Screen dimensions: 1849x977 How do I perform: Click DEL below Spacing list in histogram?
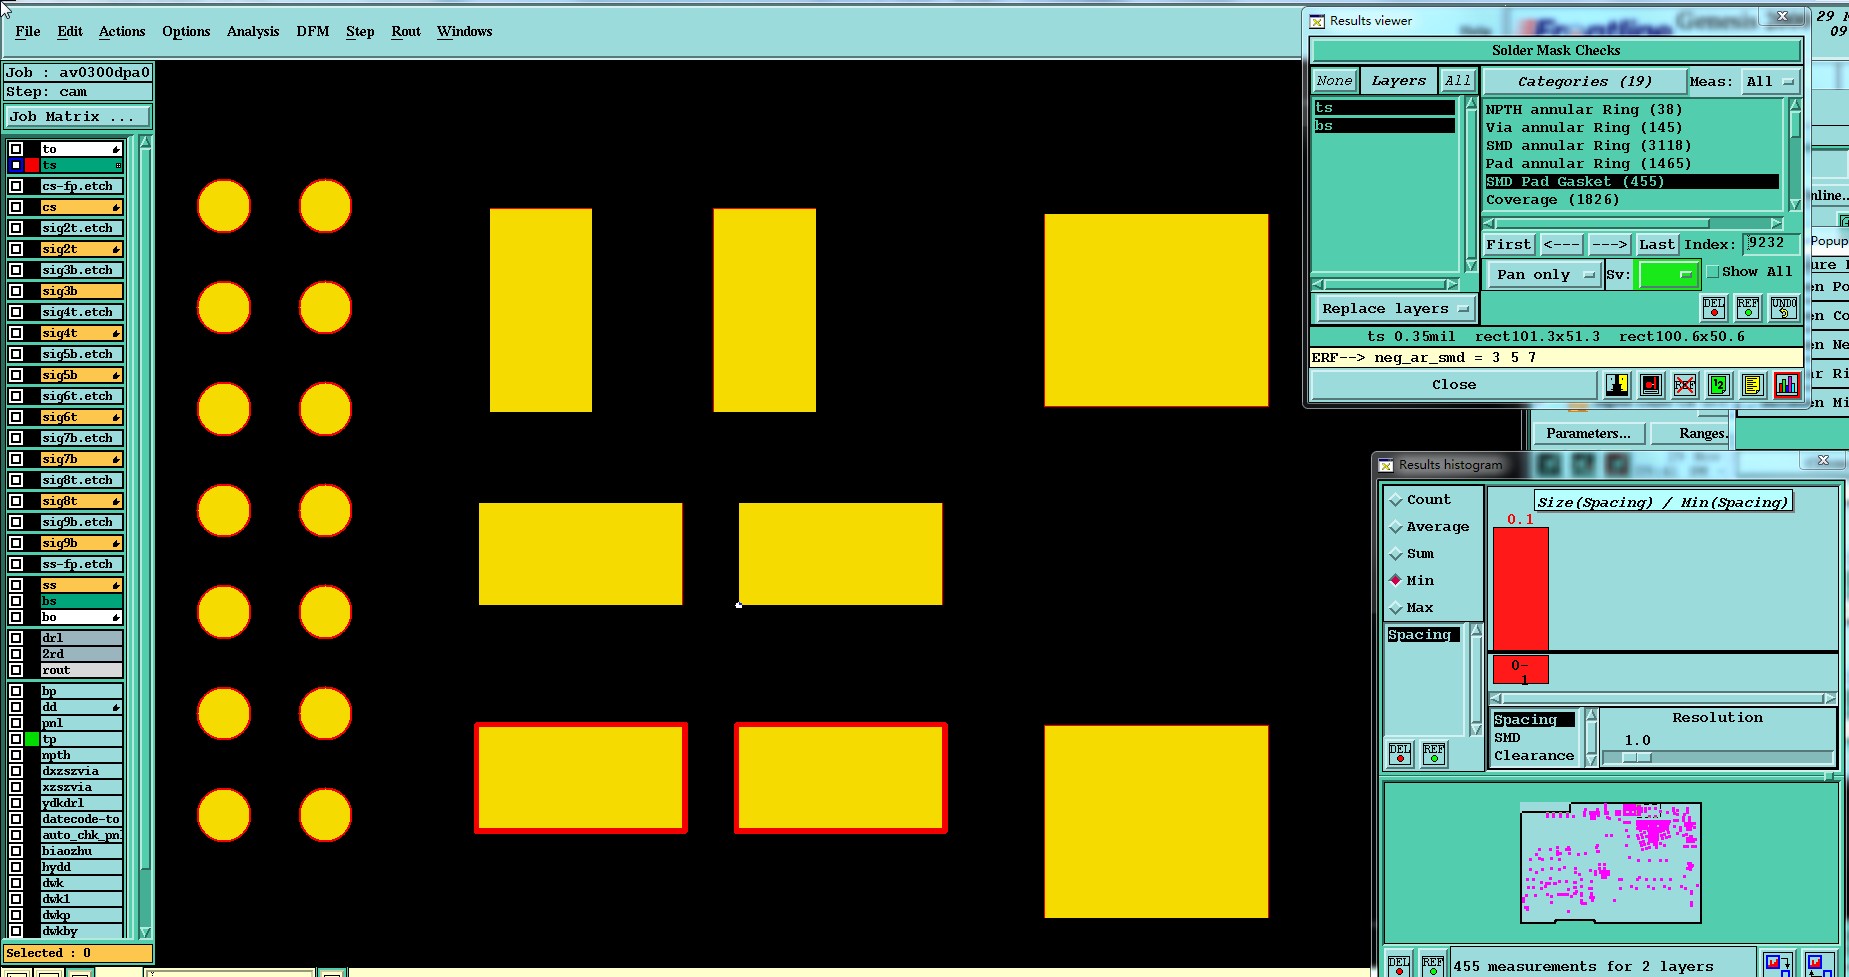pos(1400,753)
